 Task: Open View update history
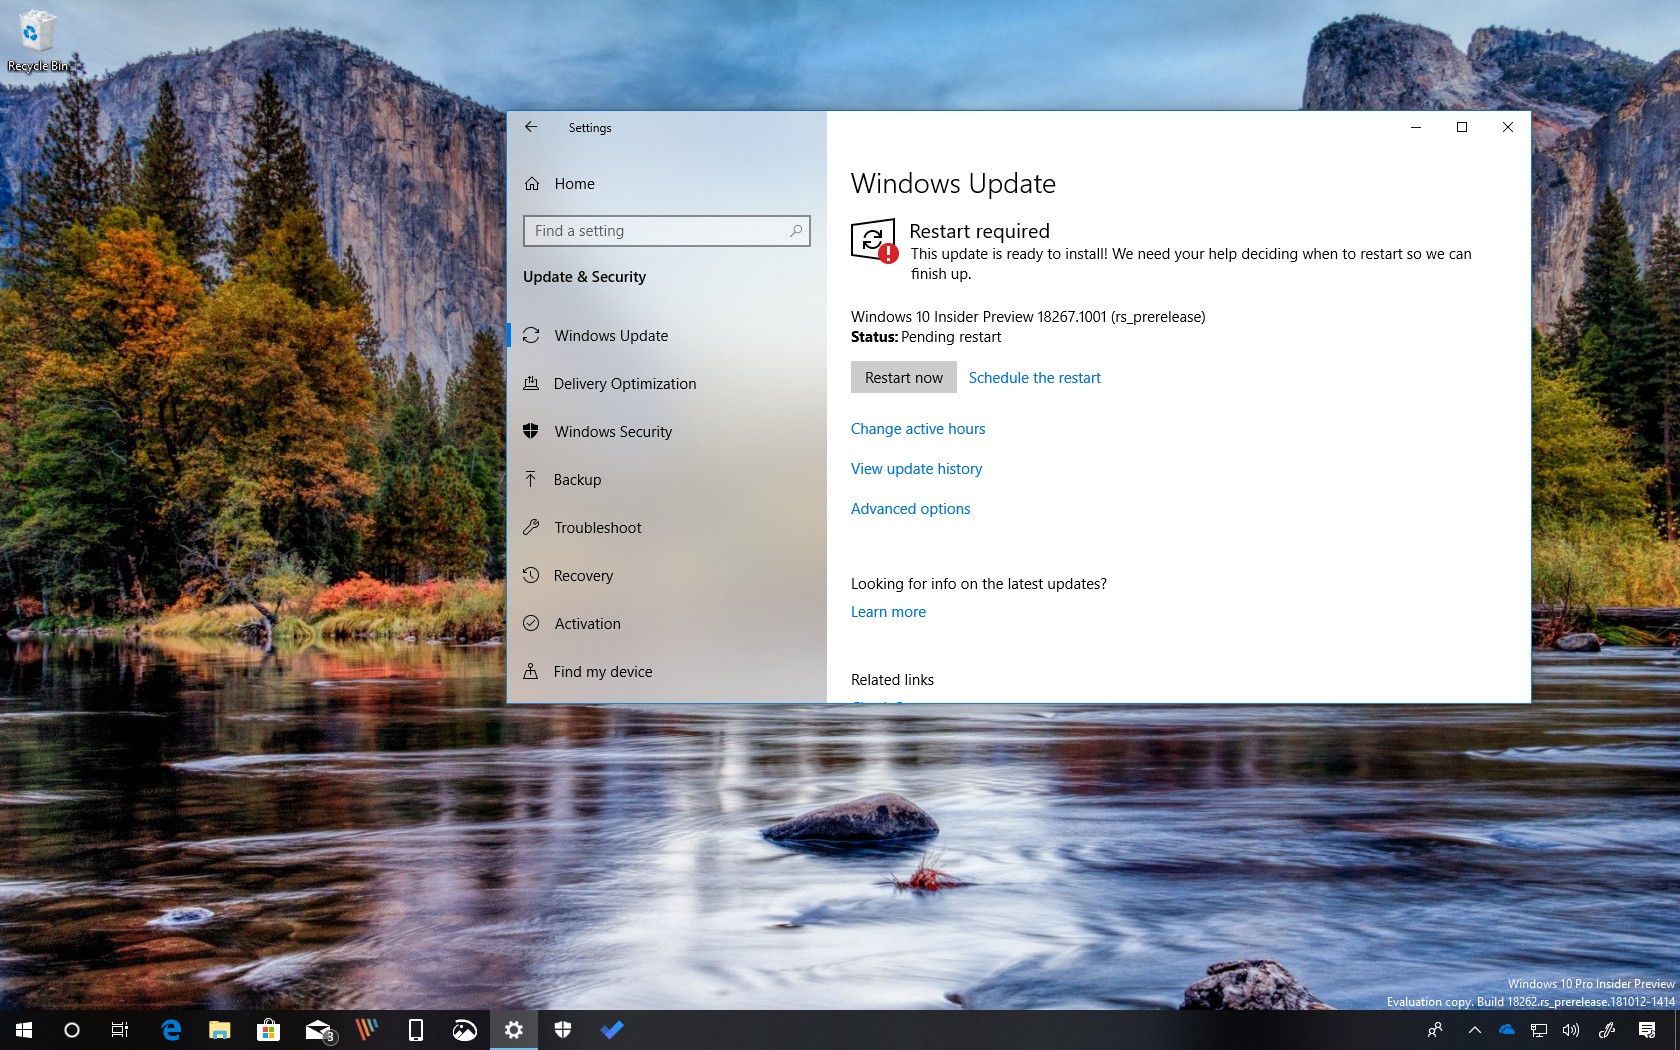click(x=916, y=468)
